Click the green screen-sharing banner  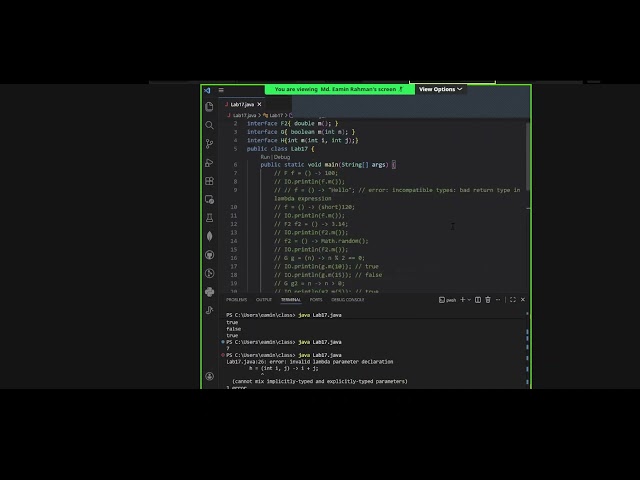tap(339, 89)
